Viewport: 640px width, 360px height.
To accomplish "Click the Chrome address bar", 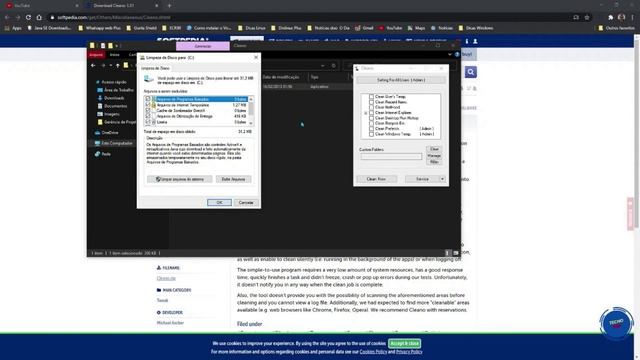I will (x=310, y=18).
